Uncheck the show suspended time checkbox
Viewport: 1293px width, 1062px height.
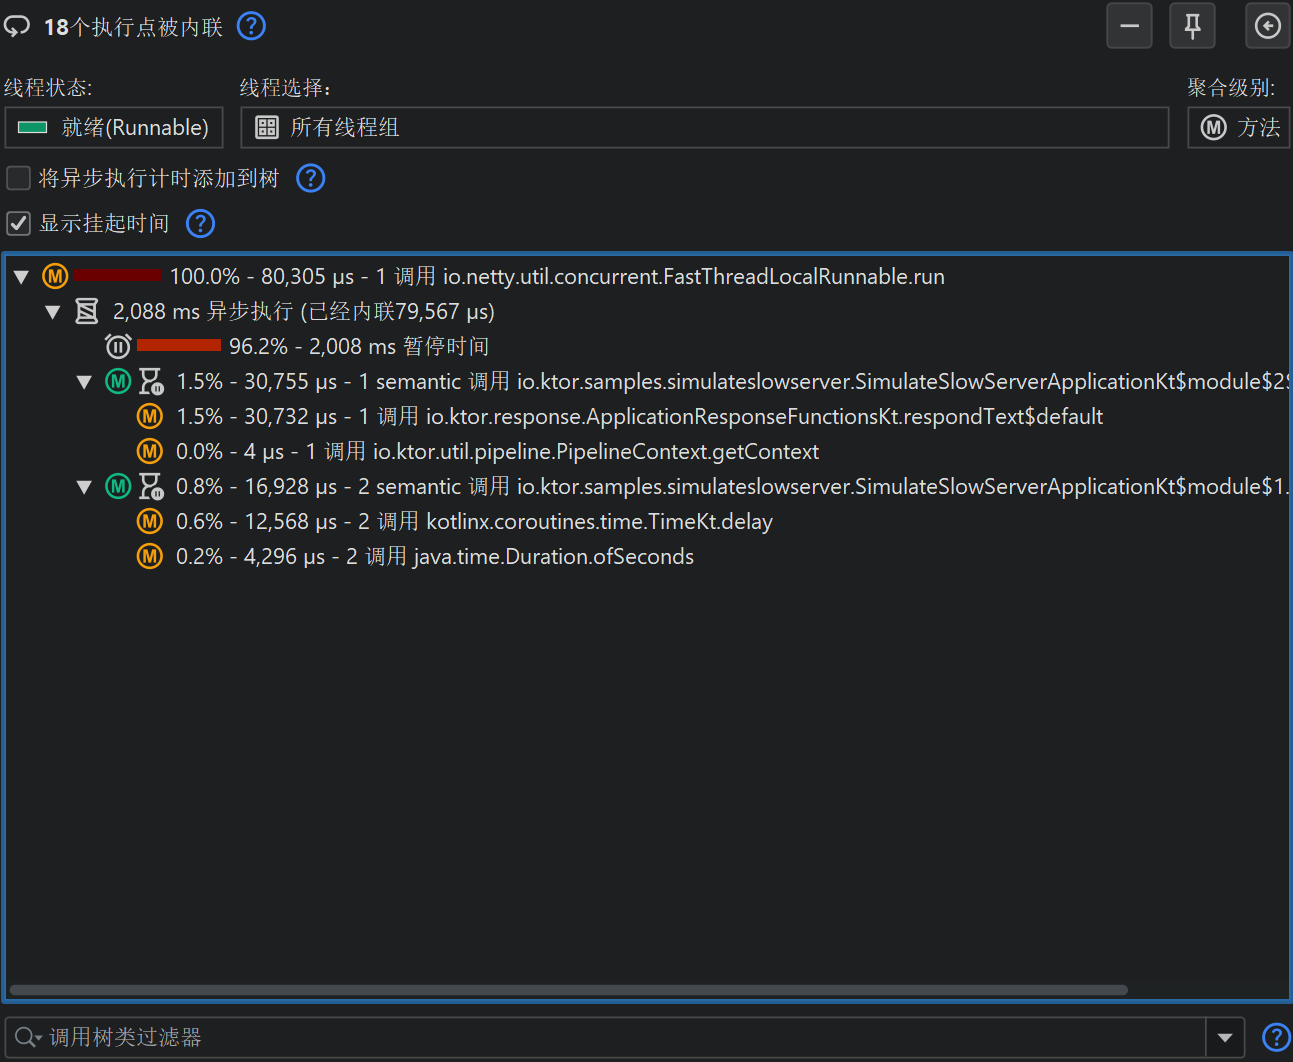19,223
